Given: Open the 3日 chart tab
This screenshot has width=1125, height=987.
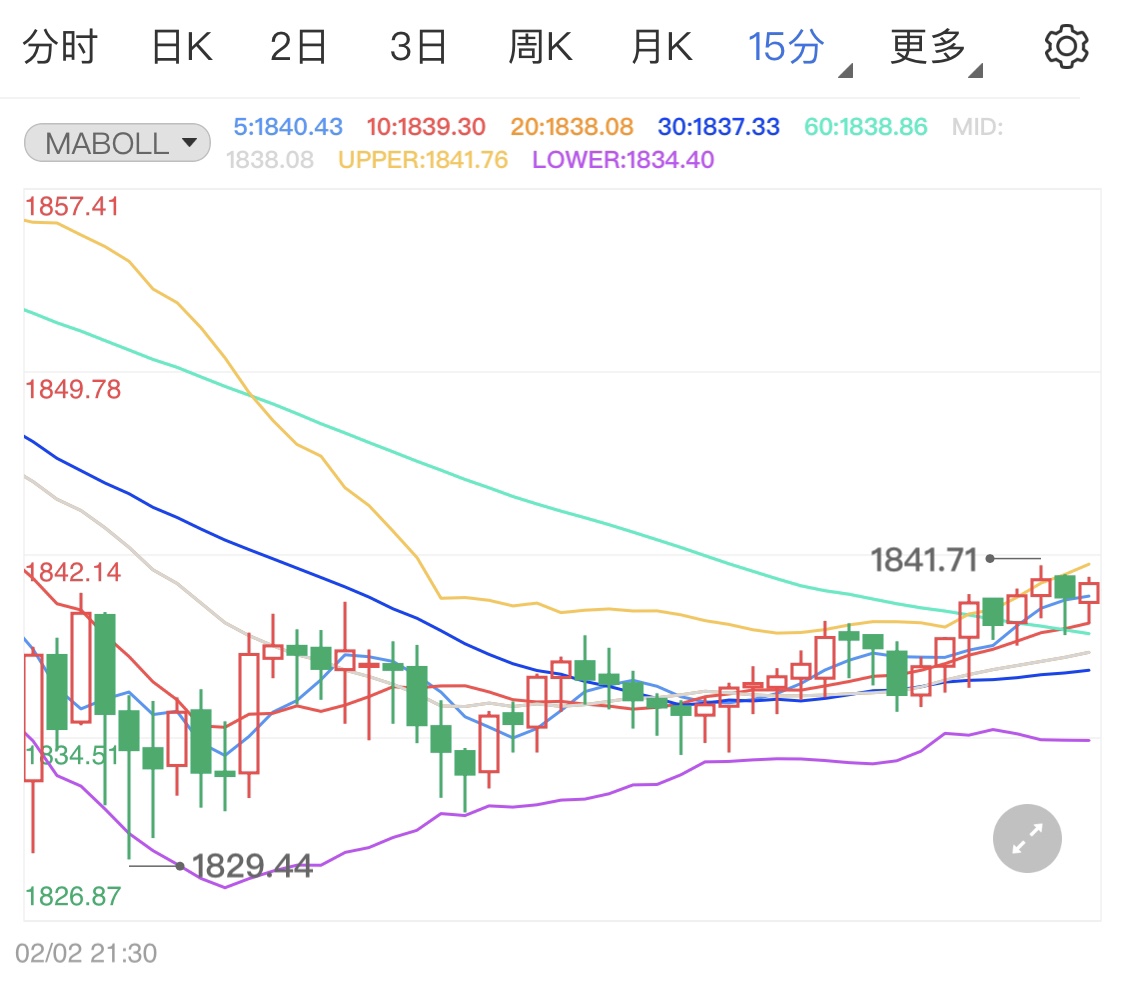Looking at the screenshot, I should (418, 47).
